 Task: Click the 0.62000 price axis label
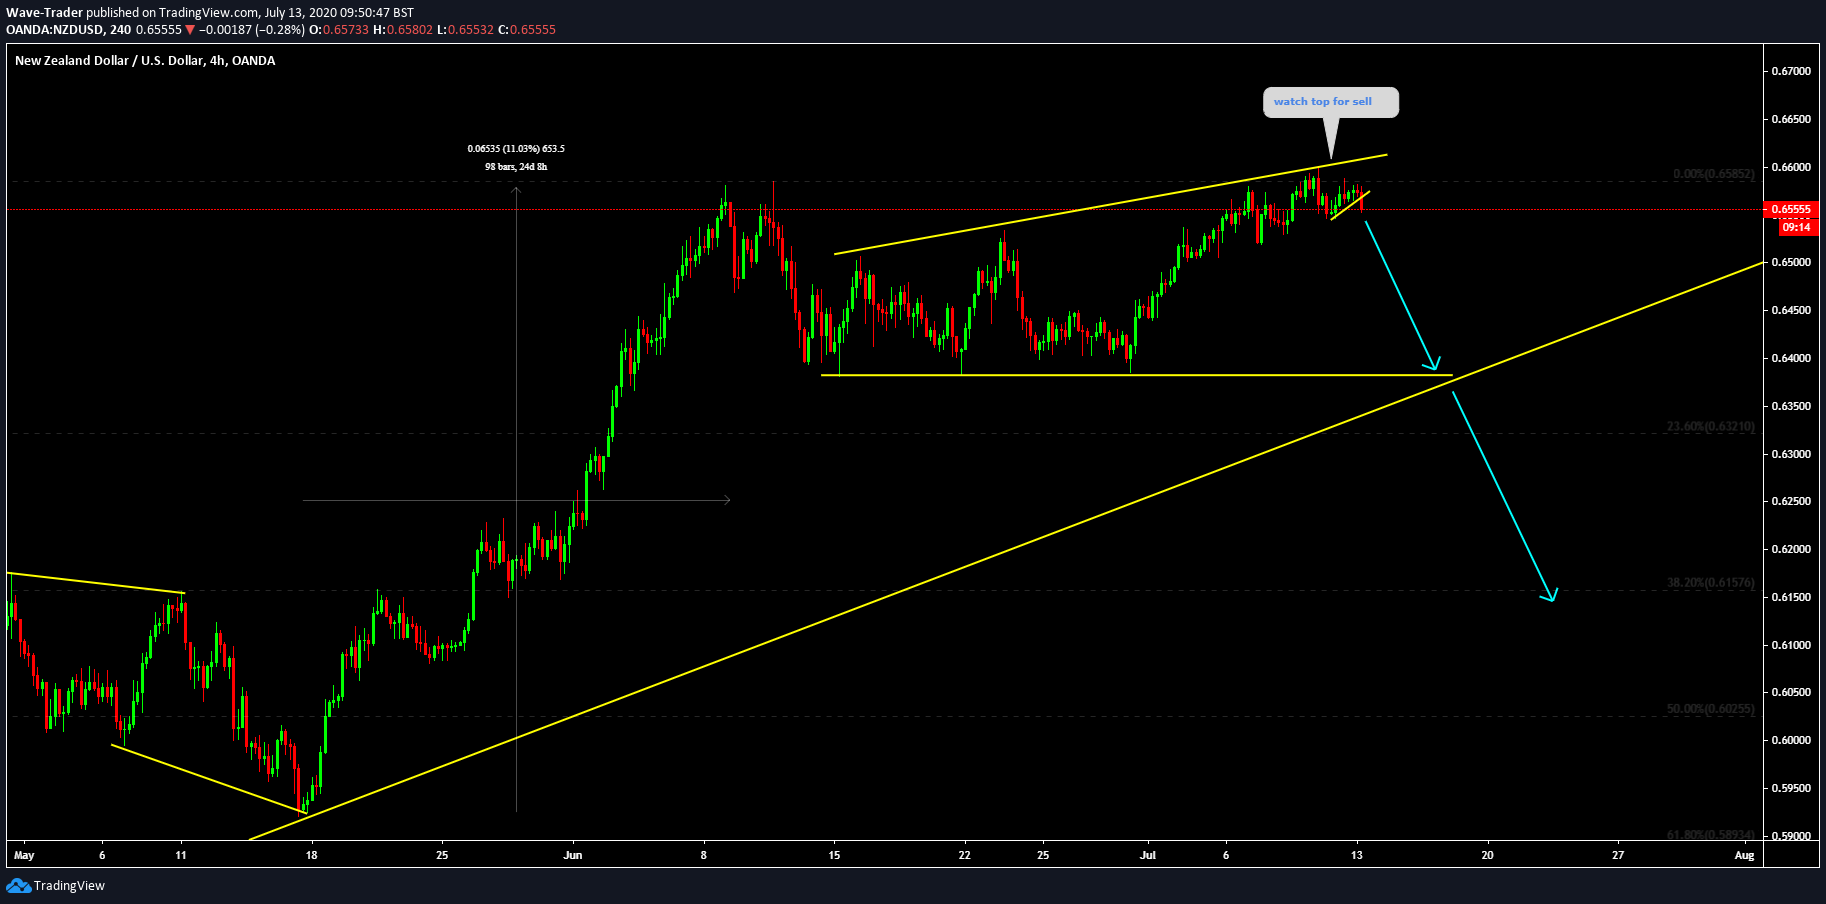1791,549
